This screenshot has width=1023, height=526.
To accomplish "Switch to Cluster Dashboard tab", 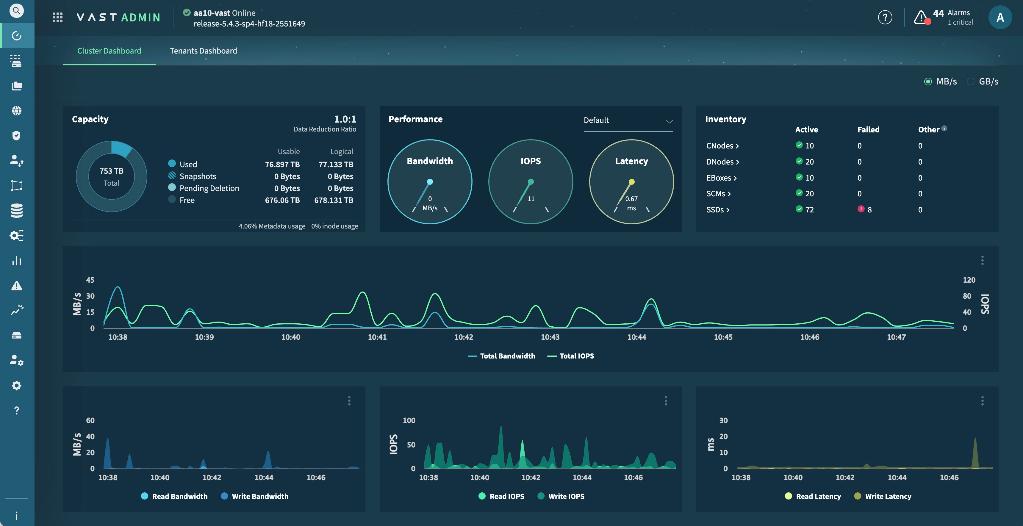I will [x=109, y=51].
